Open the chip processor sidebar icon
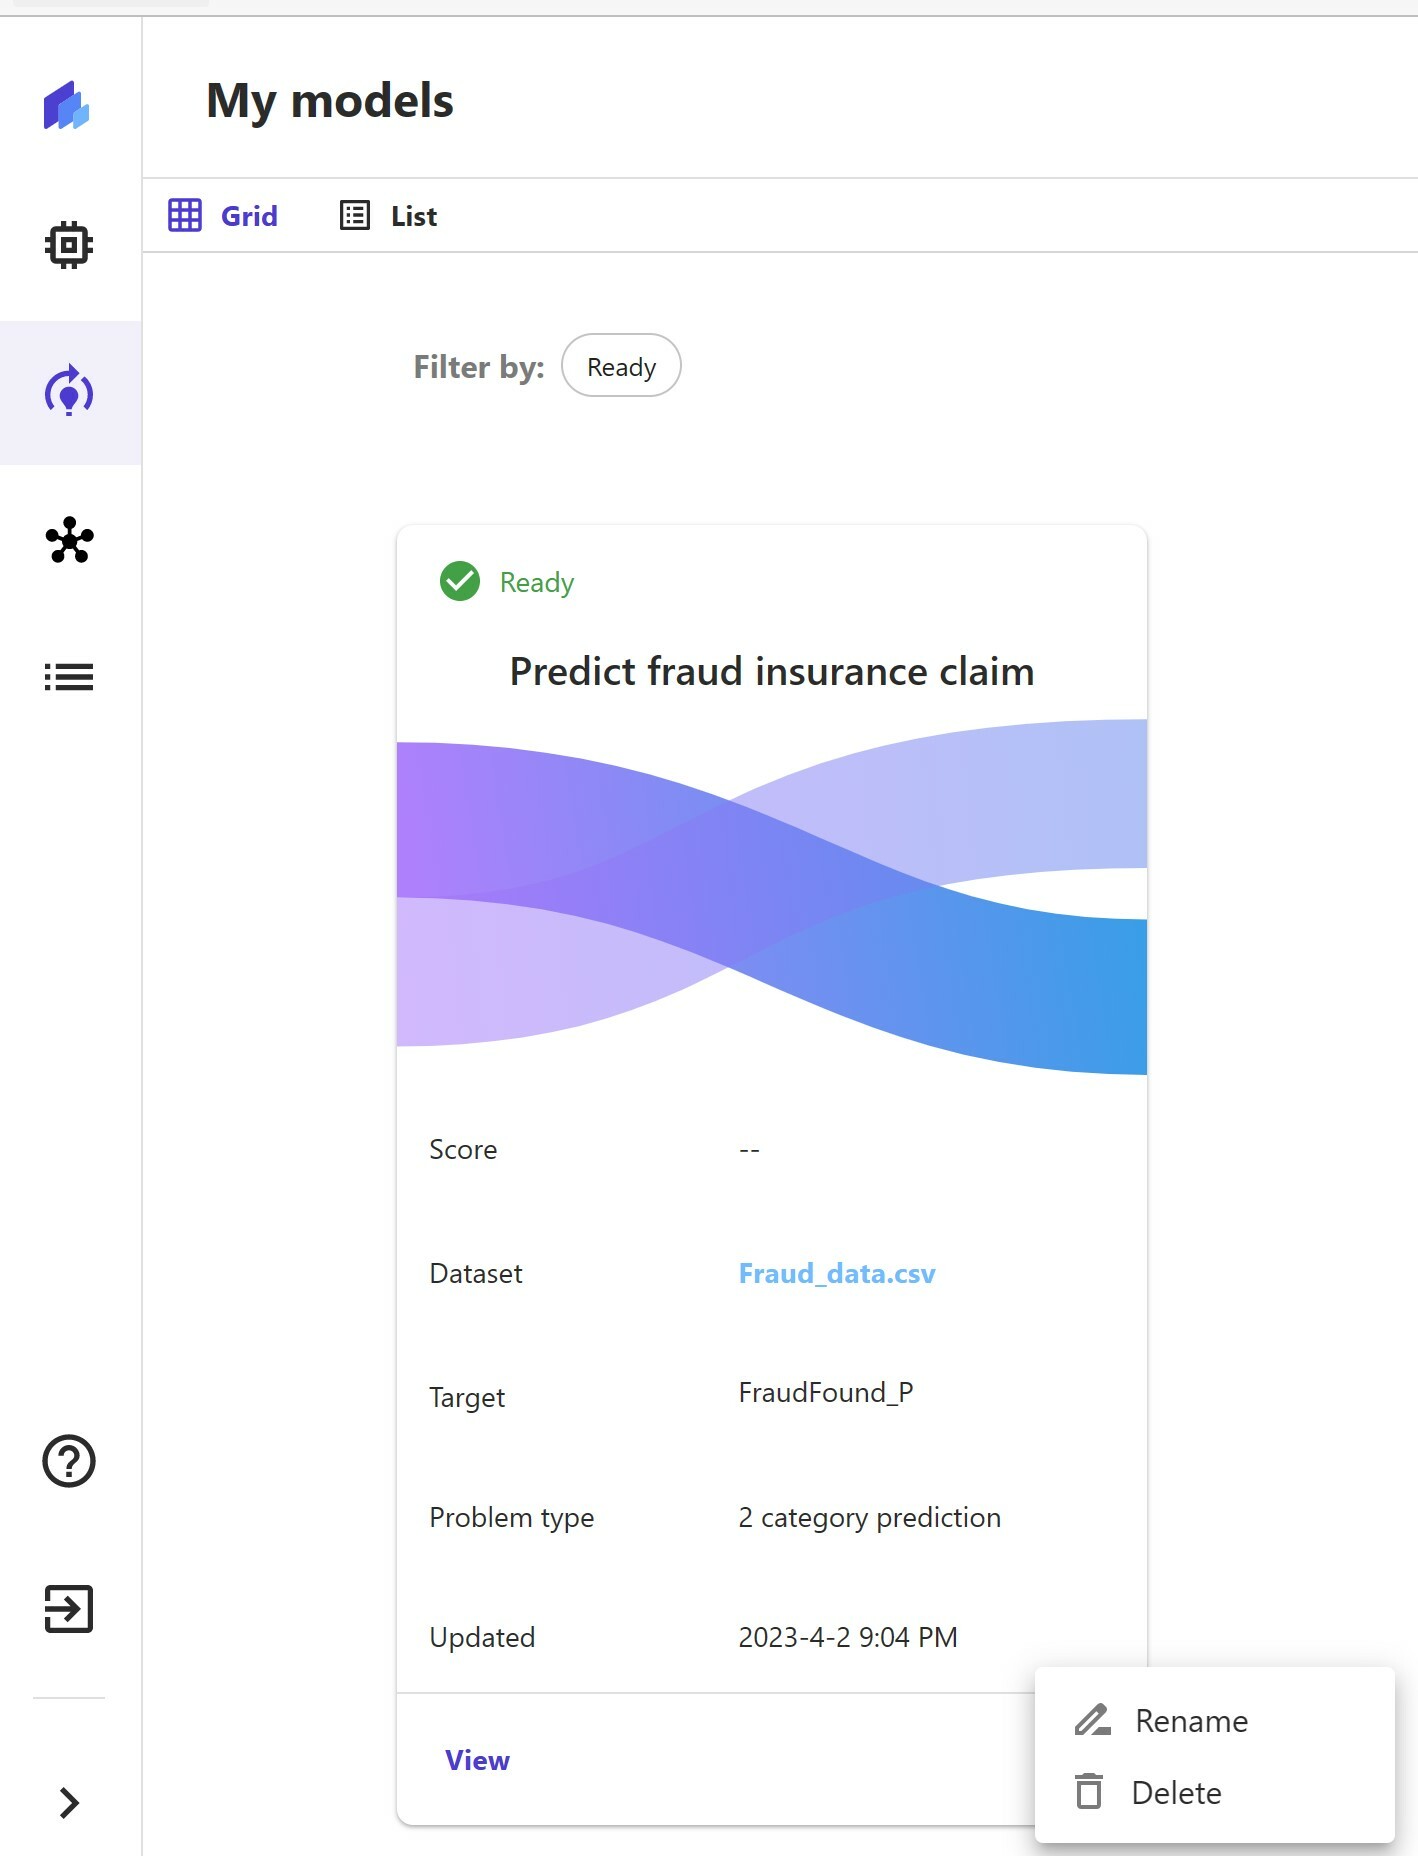1418x1856 pixels. click(x=69, y=244)
